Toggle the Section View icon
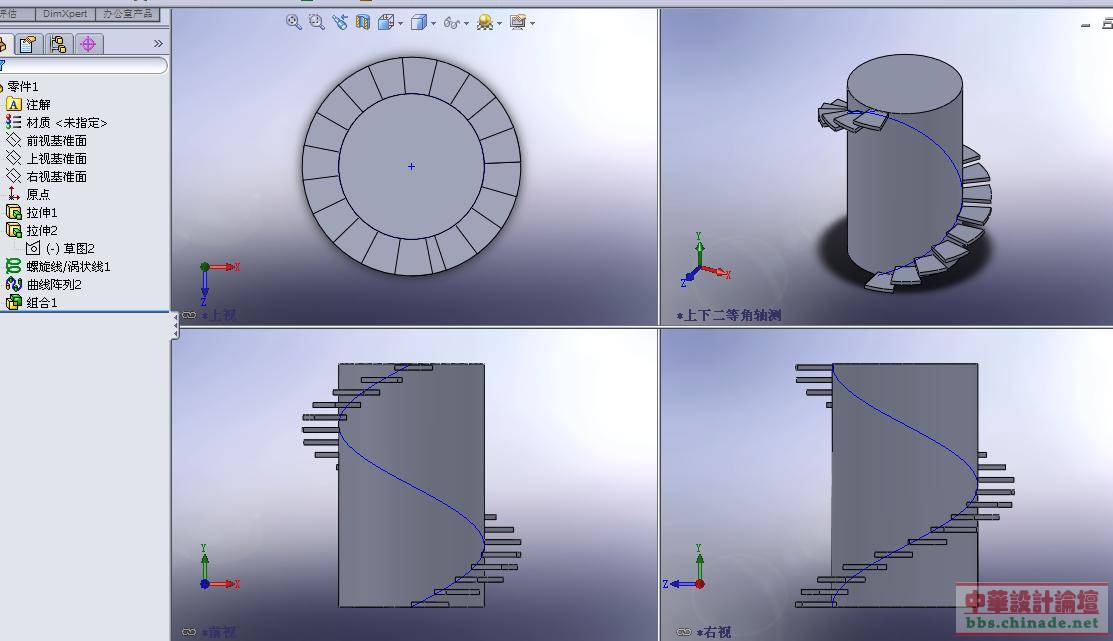Image resolution: width=1113 pixels, height=641 pixels. [x=362, y=22]
